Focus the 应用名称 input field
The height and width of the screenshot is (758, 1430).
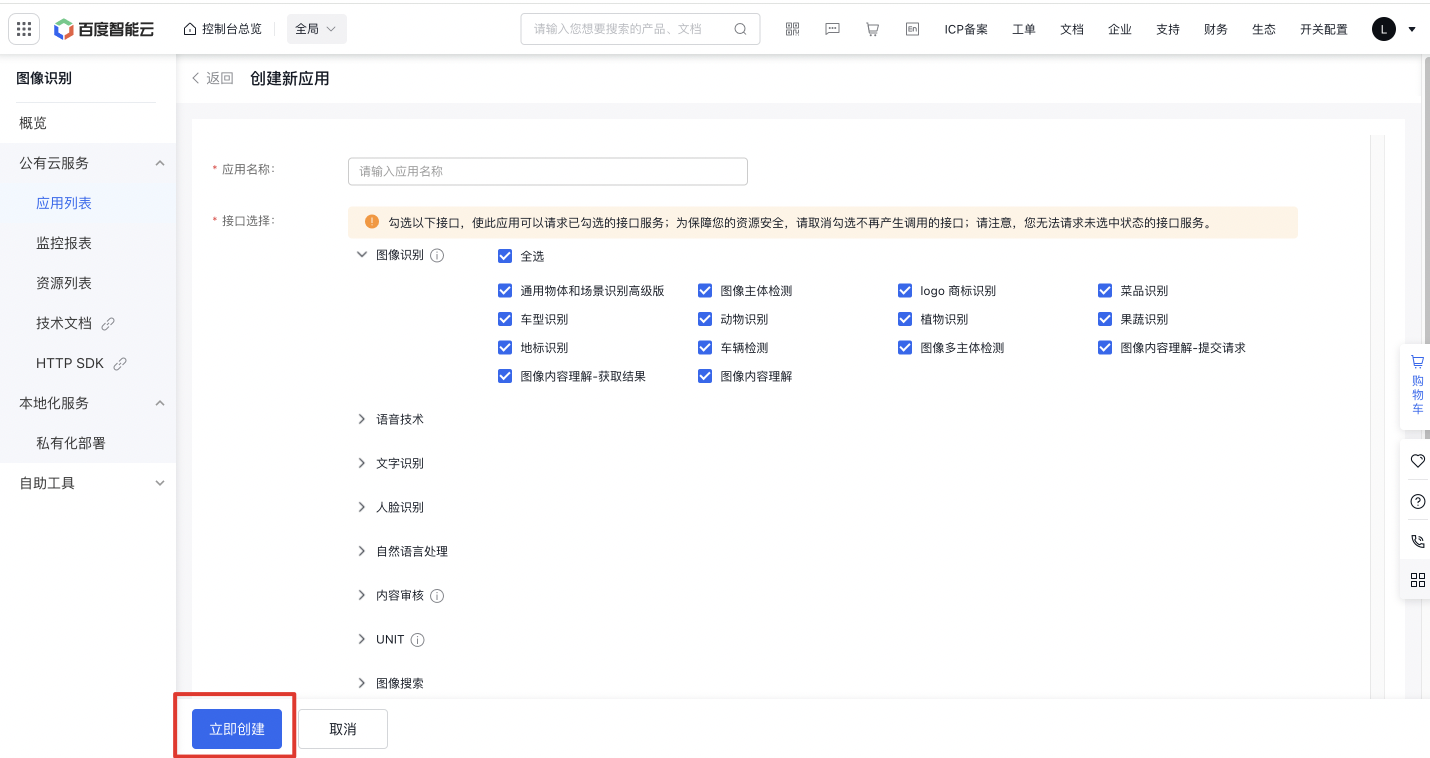click(x=548, y=171)
